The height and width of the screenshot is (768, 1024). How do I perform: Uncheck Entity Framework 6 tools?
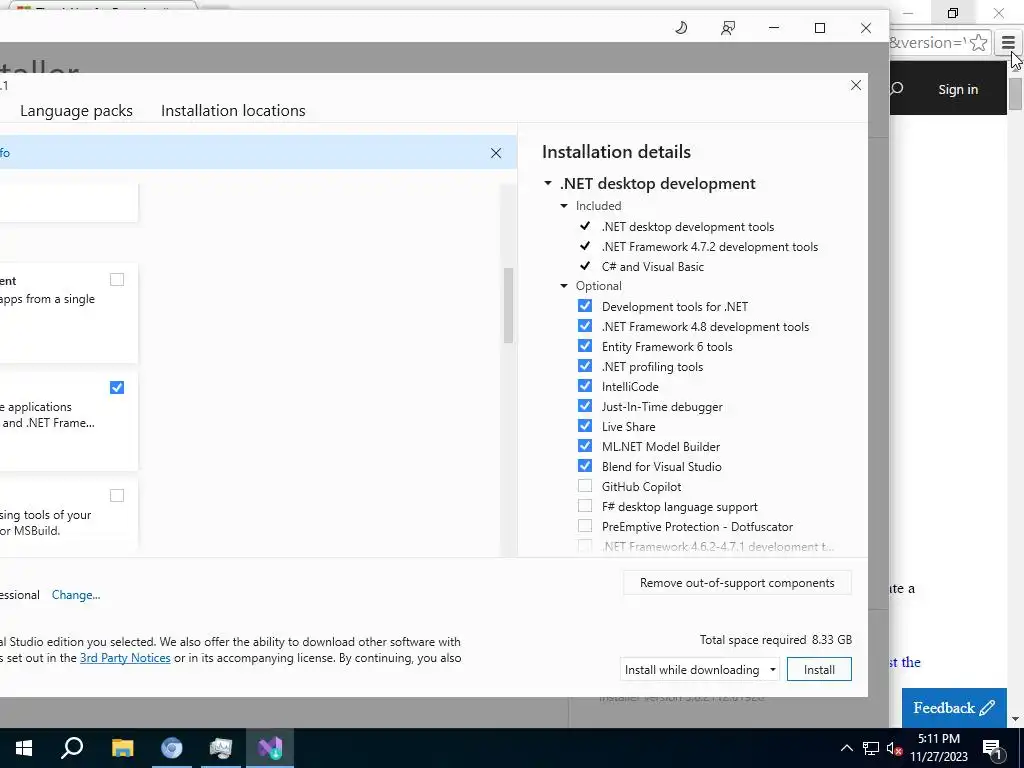pos(584,346)
